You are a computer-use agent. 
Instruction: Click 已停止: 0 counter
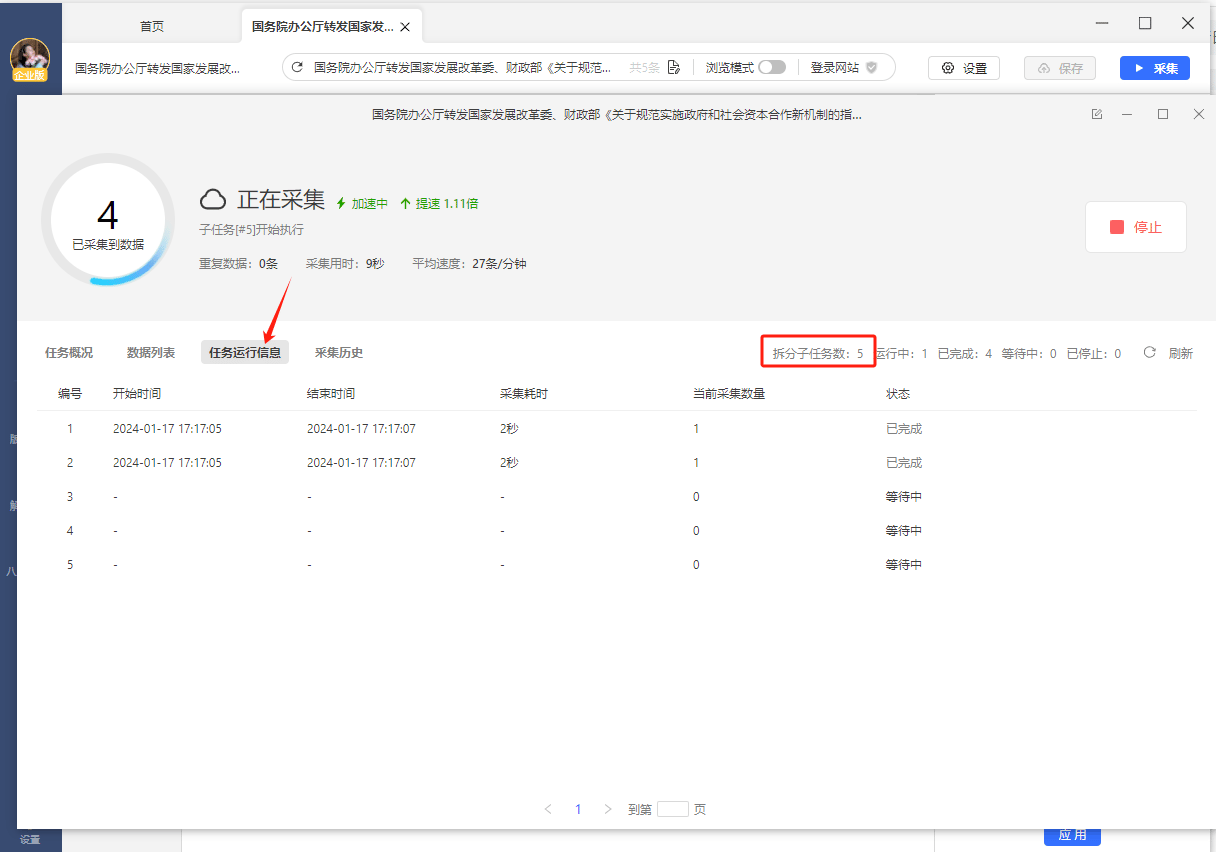pyautogui.click(x=1094, y=354)
